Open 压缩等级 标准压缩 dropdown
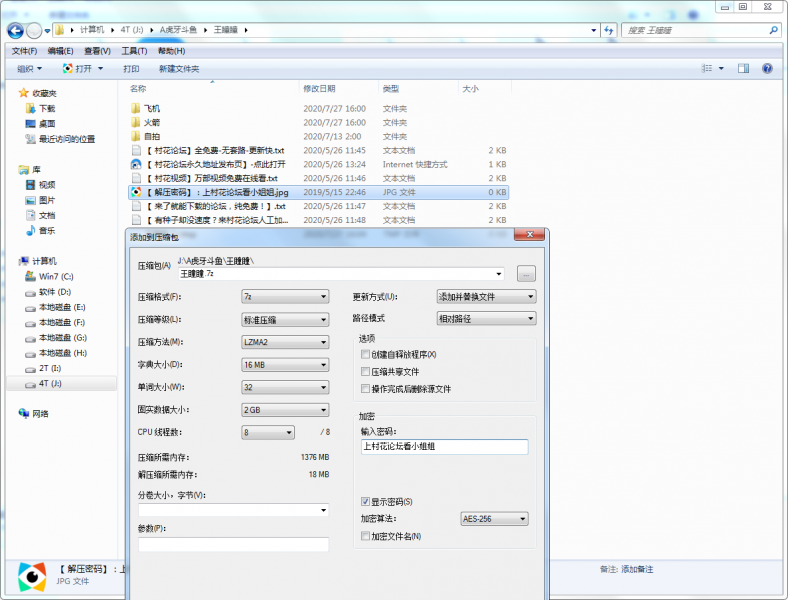Image resolution: width=788 pixels, height=600 pixels. [x=285, y=320]
